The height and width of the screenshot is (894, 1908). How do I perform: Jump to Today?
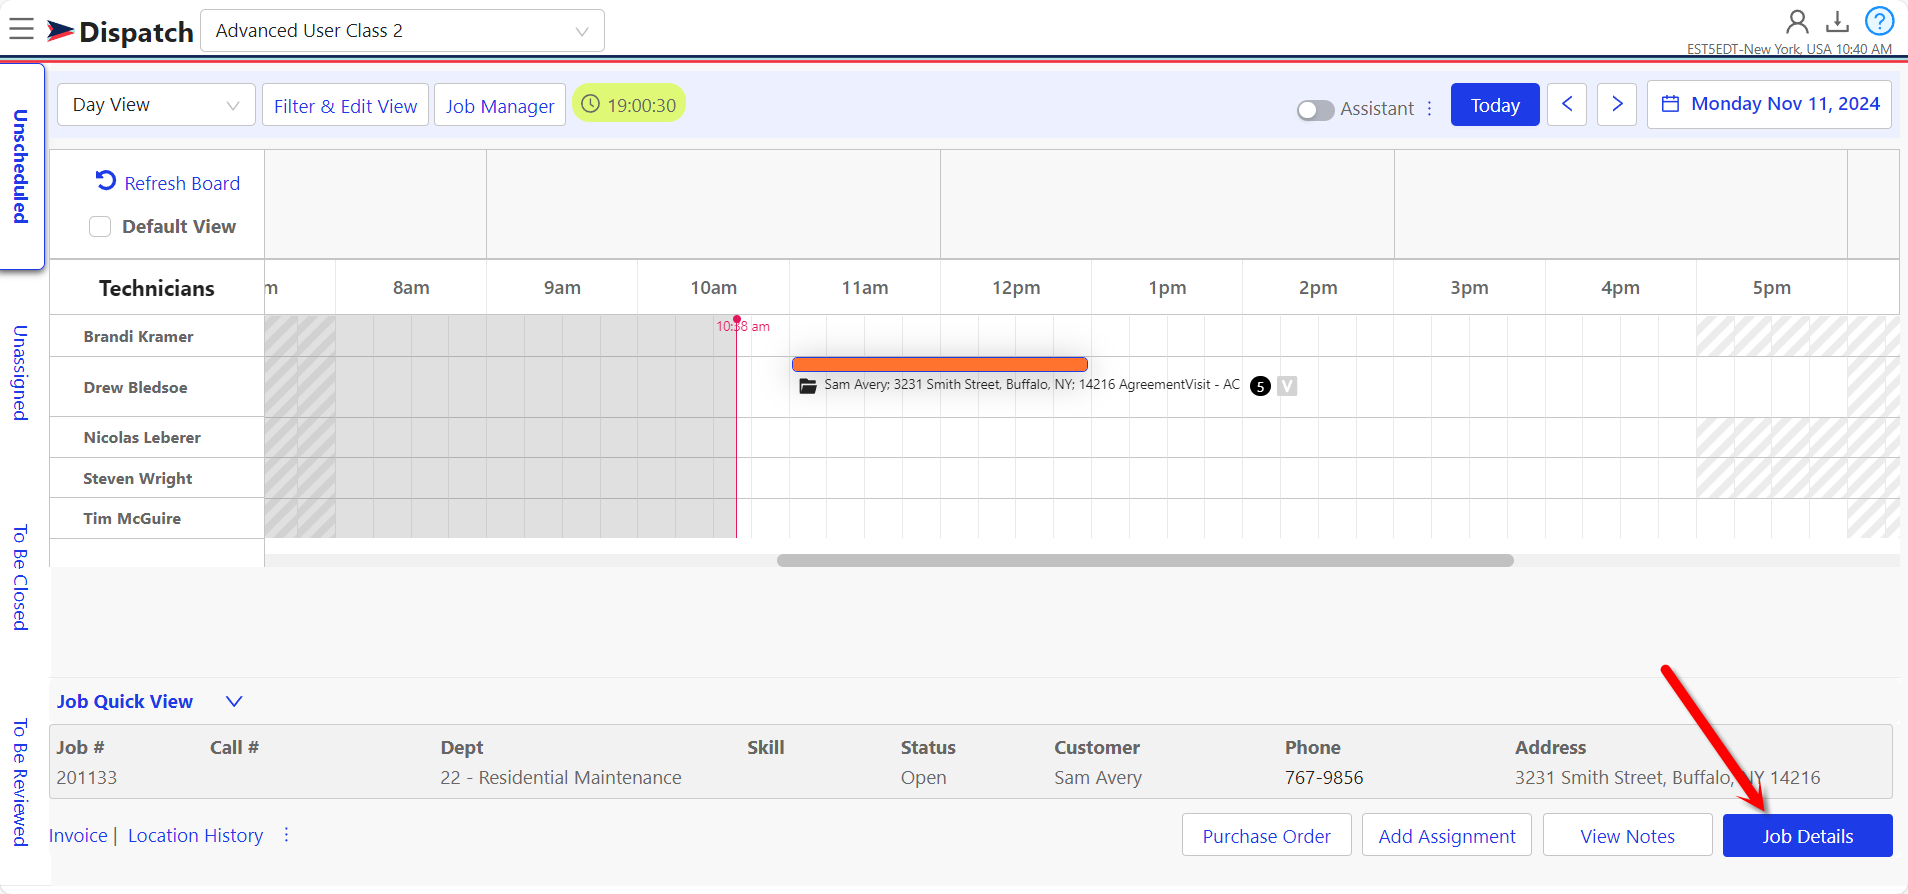point(1495,105)
